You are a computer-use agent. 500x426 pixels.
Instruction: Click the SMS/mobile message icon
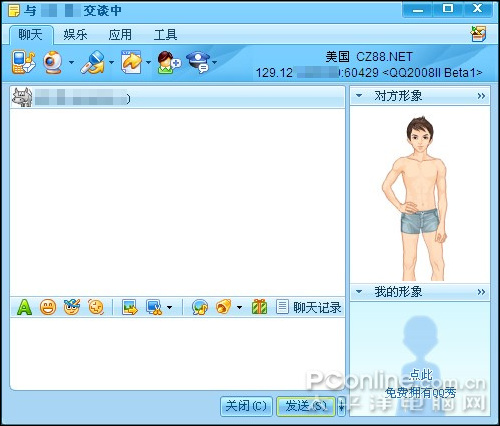pyautogui.click(x=23, y=62)
